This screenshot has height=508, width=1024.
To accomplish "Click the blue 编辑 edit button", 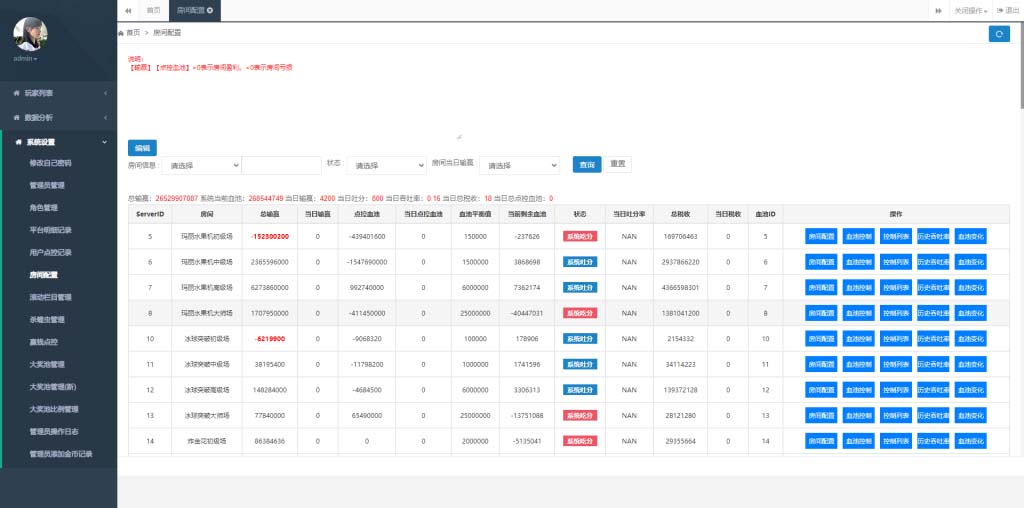I will coord(142,147).
